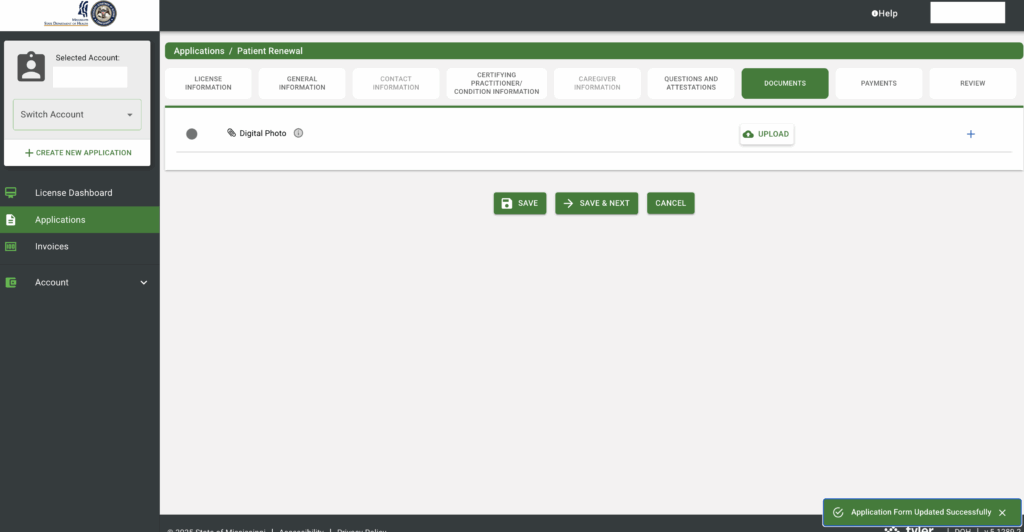Screen dimensions: 1024x532
Task: Click the gray status circle for Digital Photo
Action: [x=192, y=134]
